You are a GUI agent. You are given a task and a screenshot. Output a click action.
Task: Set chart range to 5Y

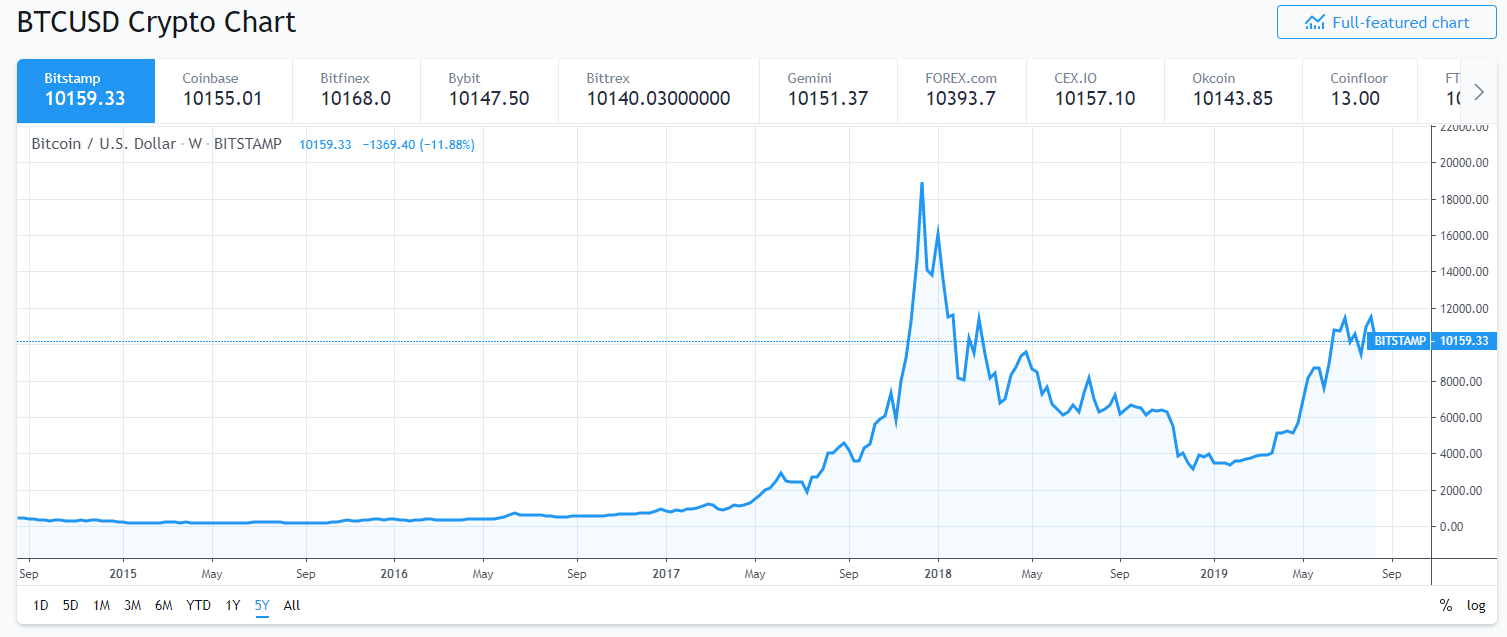(x=262, y=605)
